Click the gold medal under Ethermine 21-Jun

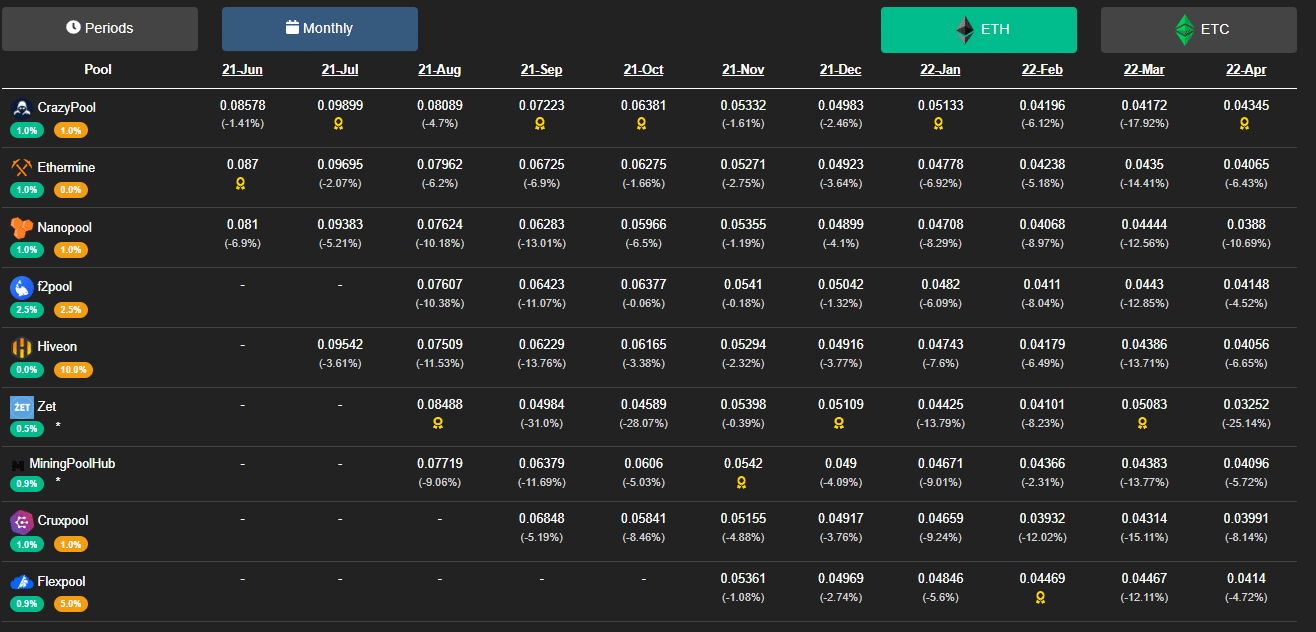pos(241,184)
